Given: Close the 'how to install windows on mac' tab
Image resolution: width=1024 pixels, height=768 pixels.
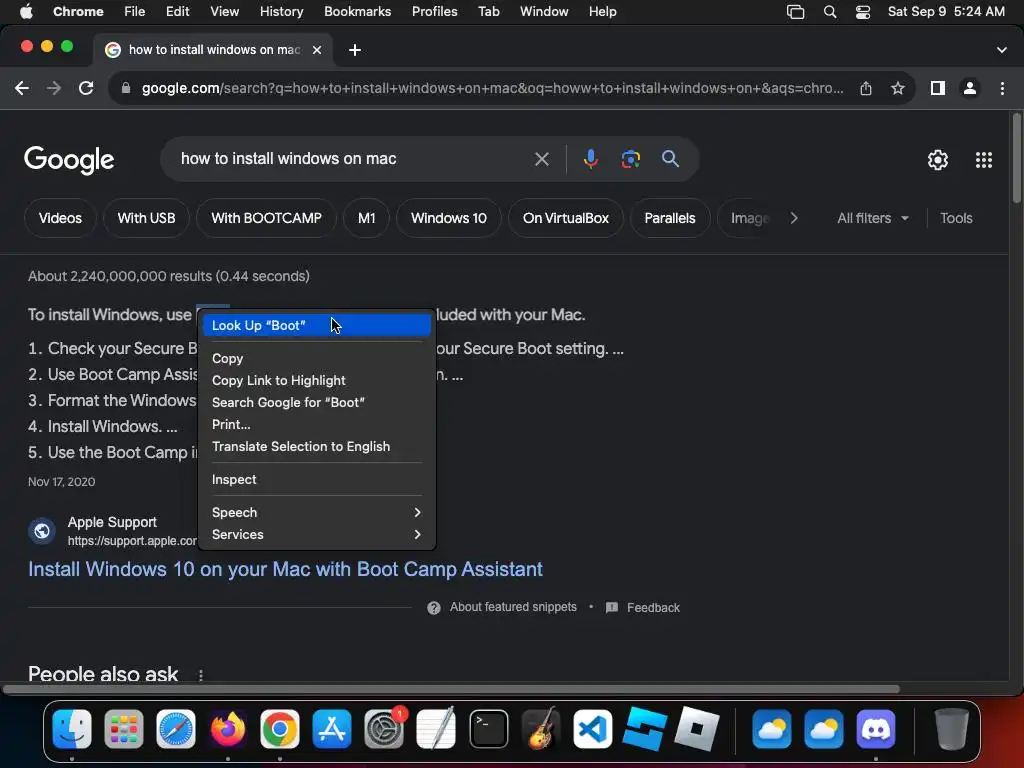Looking at the screenshot, I should coord(317,50).
